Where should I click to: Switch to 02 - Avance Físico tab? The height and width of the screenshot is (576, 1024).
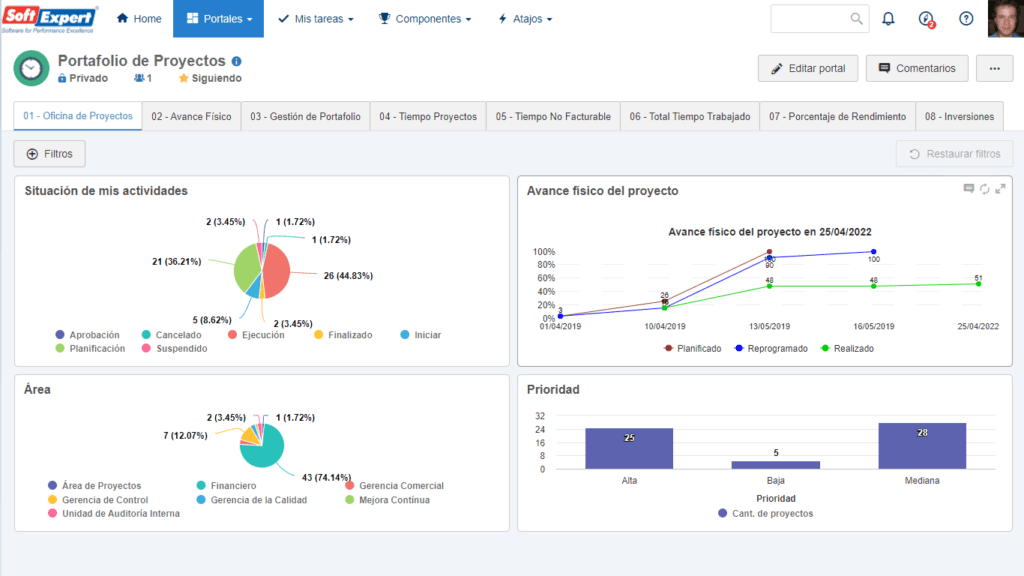191,116
